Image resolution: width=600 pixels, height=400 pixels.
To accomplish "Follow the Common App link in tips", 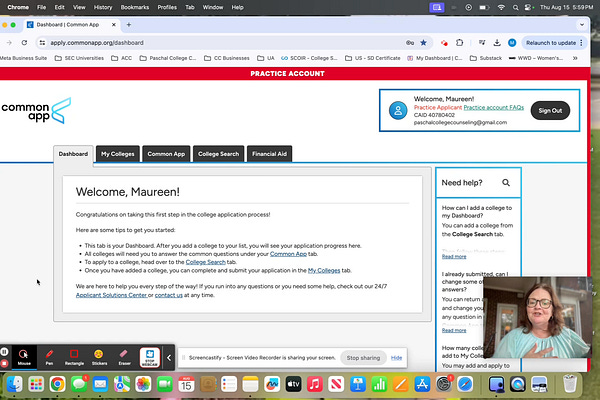I will pos(288,254).
